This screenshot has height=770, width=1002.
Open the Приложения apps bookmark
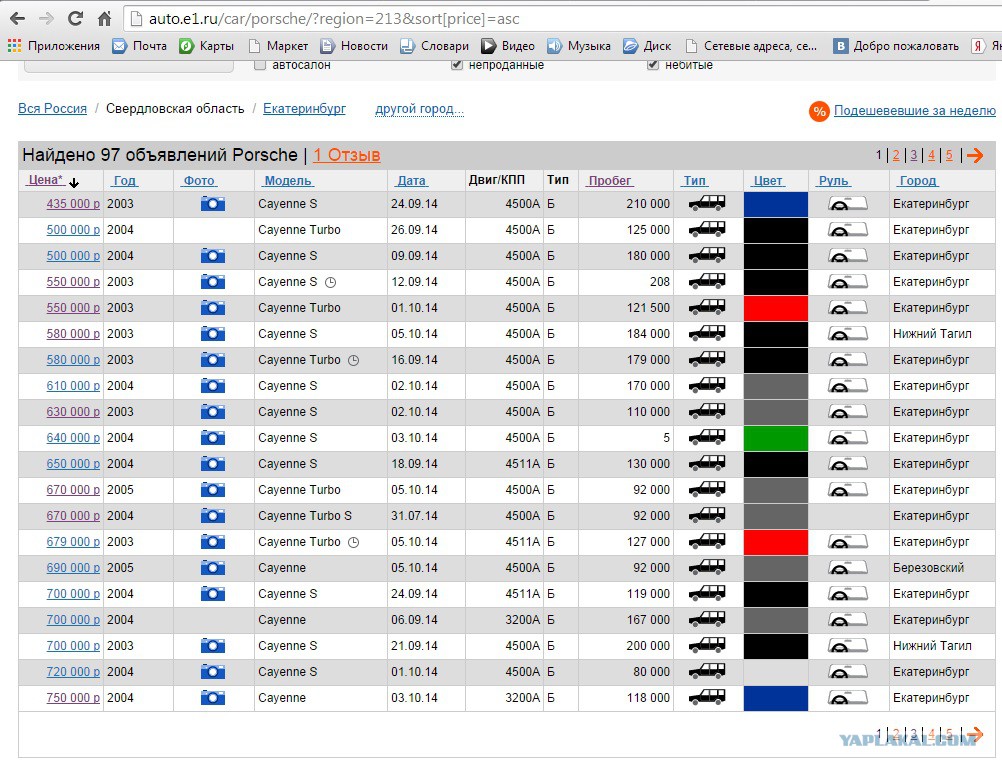[x=54, y=46]
